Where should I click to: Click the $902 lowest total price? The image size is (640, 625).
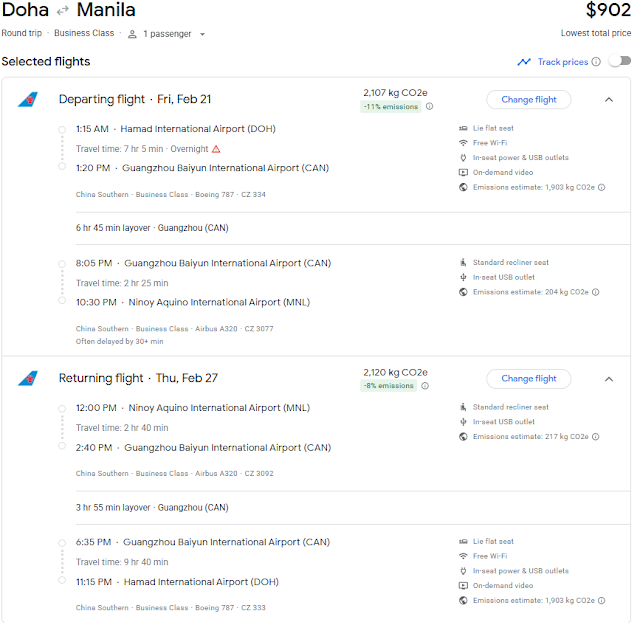(x=608, y=11)
